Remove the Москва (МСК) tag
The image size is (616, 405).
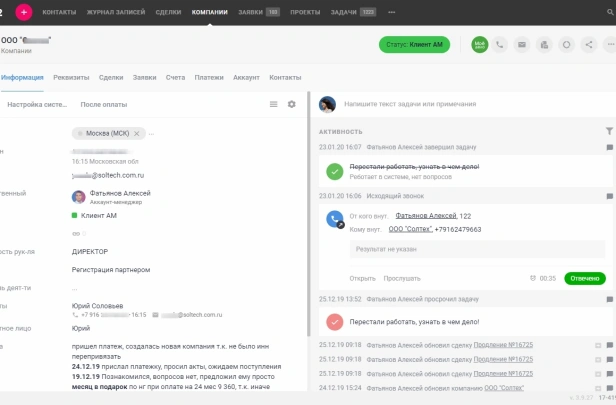138,133
